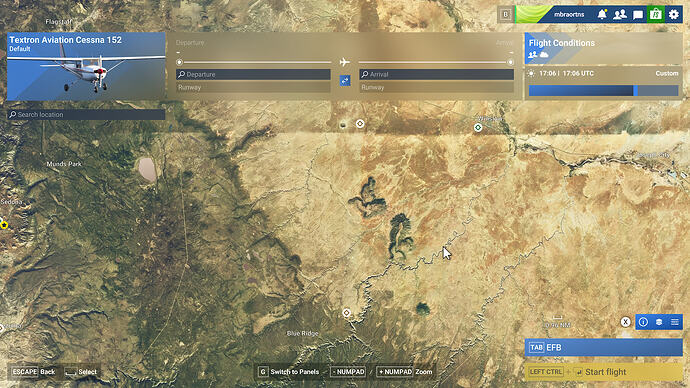Image resolution: width=690 pixels, height=388 pixels.
Task: Select the airport marker right of the crater
Action: pyautogui.click(x=360, y=124)
